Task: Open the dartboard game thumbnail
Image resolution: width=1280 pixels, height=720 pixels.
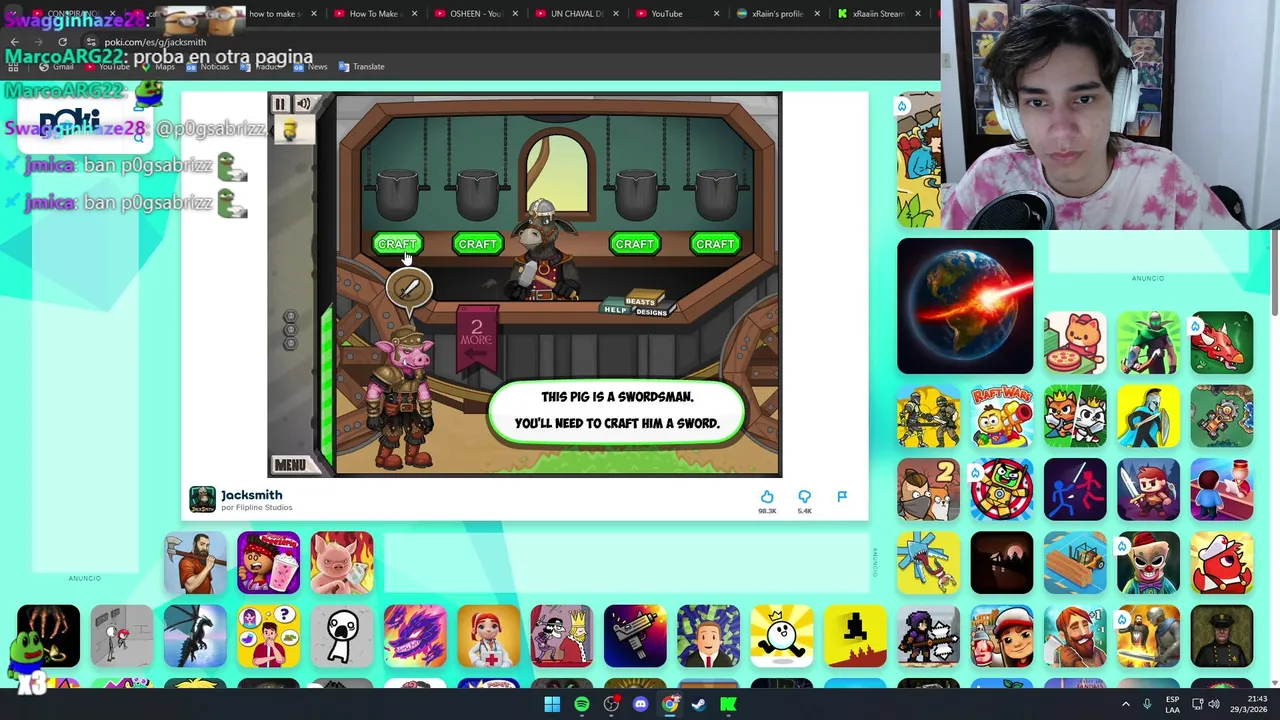Action: click(x=1002, y=490)
